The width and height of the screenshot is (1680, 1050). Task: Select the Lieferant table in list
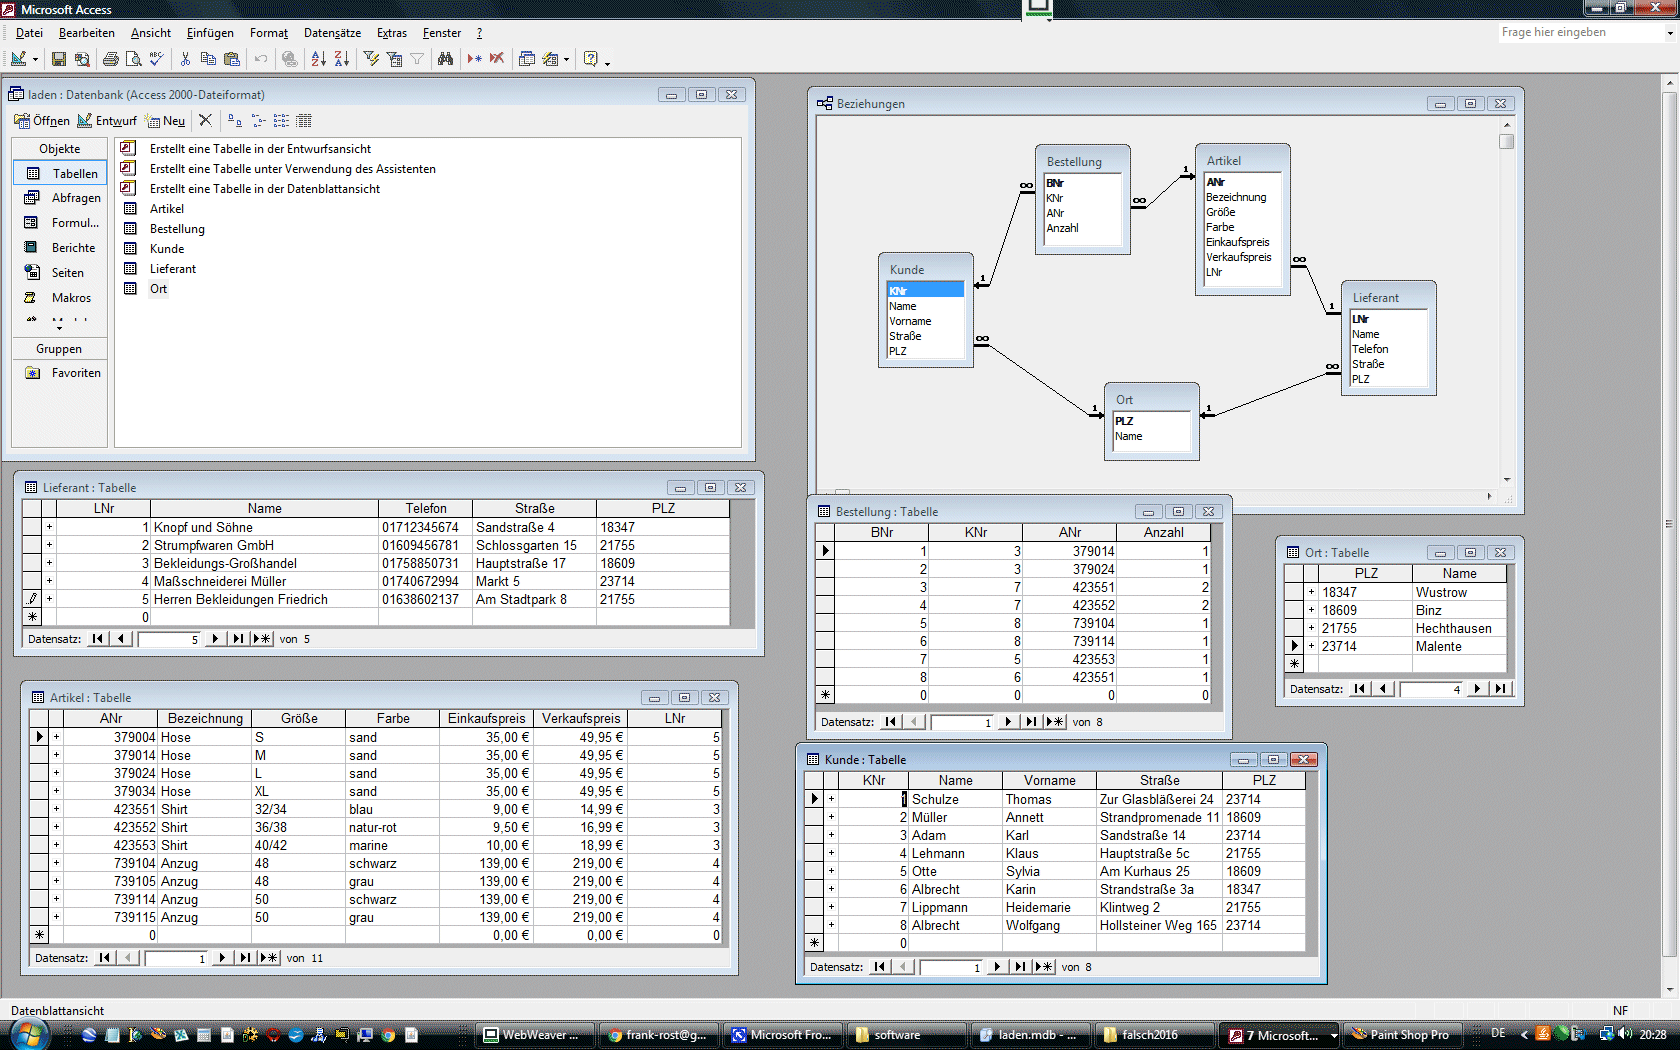[x=172, y=269]
